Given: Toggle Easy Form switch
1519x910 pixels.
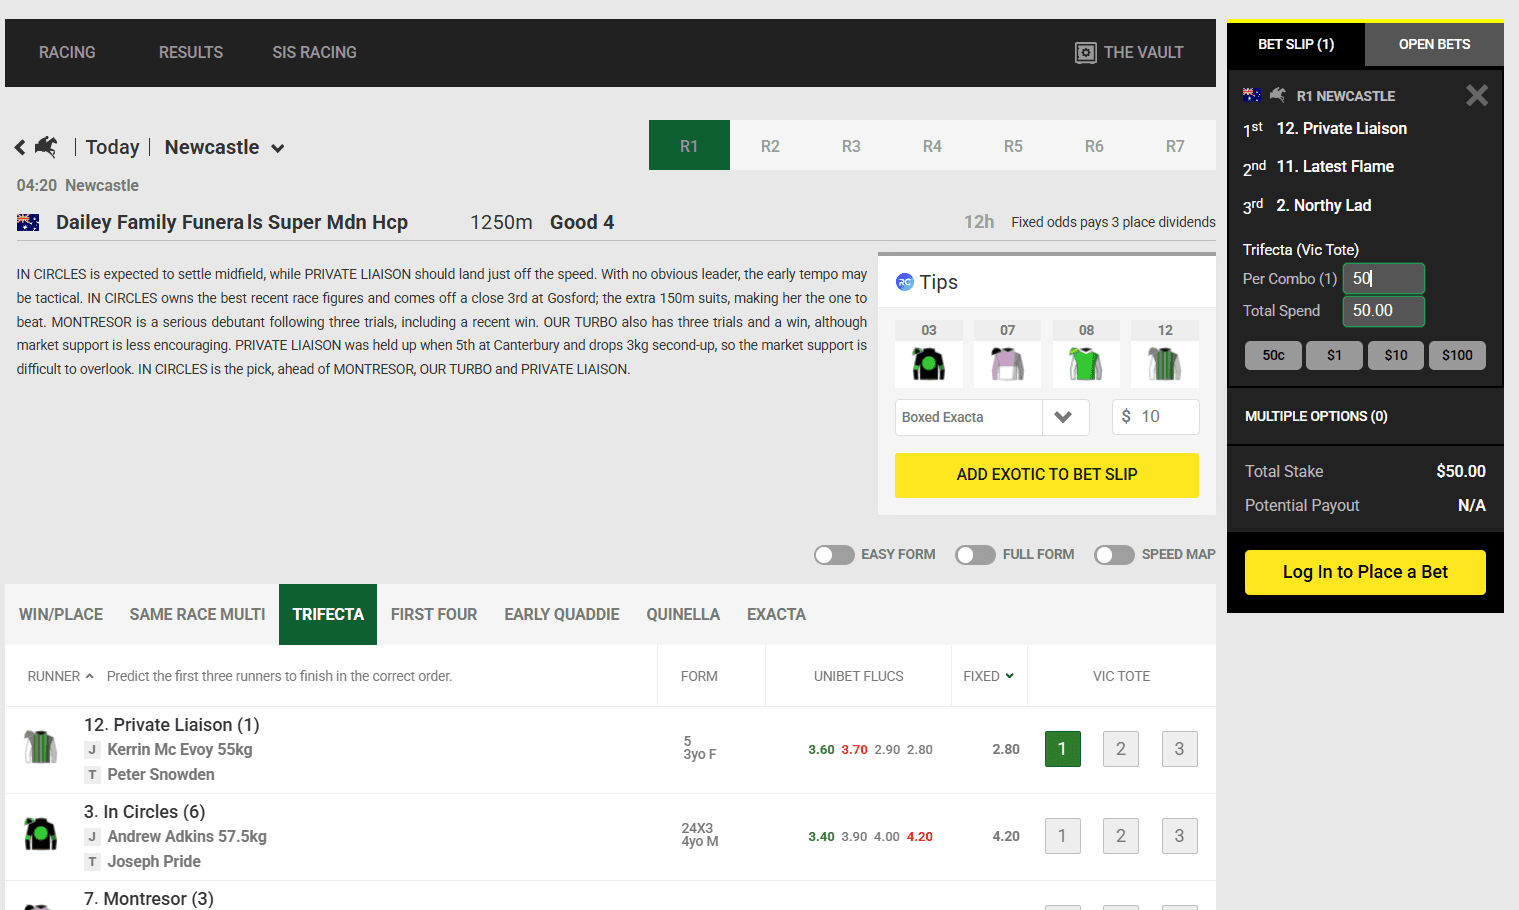Looking at the screenshot, I should tap(834, 555).
